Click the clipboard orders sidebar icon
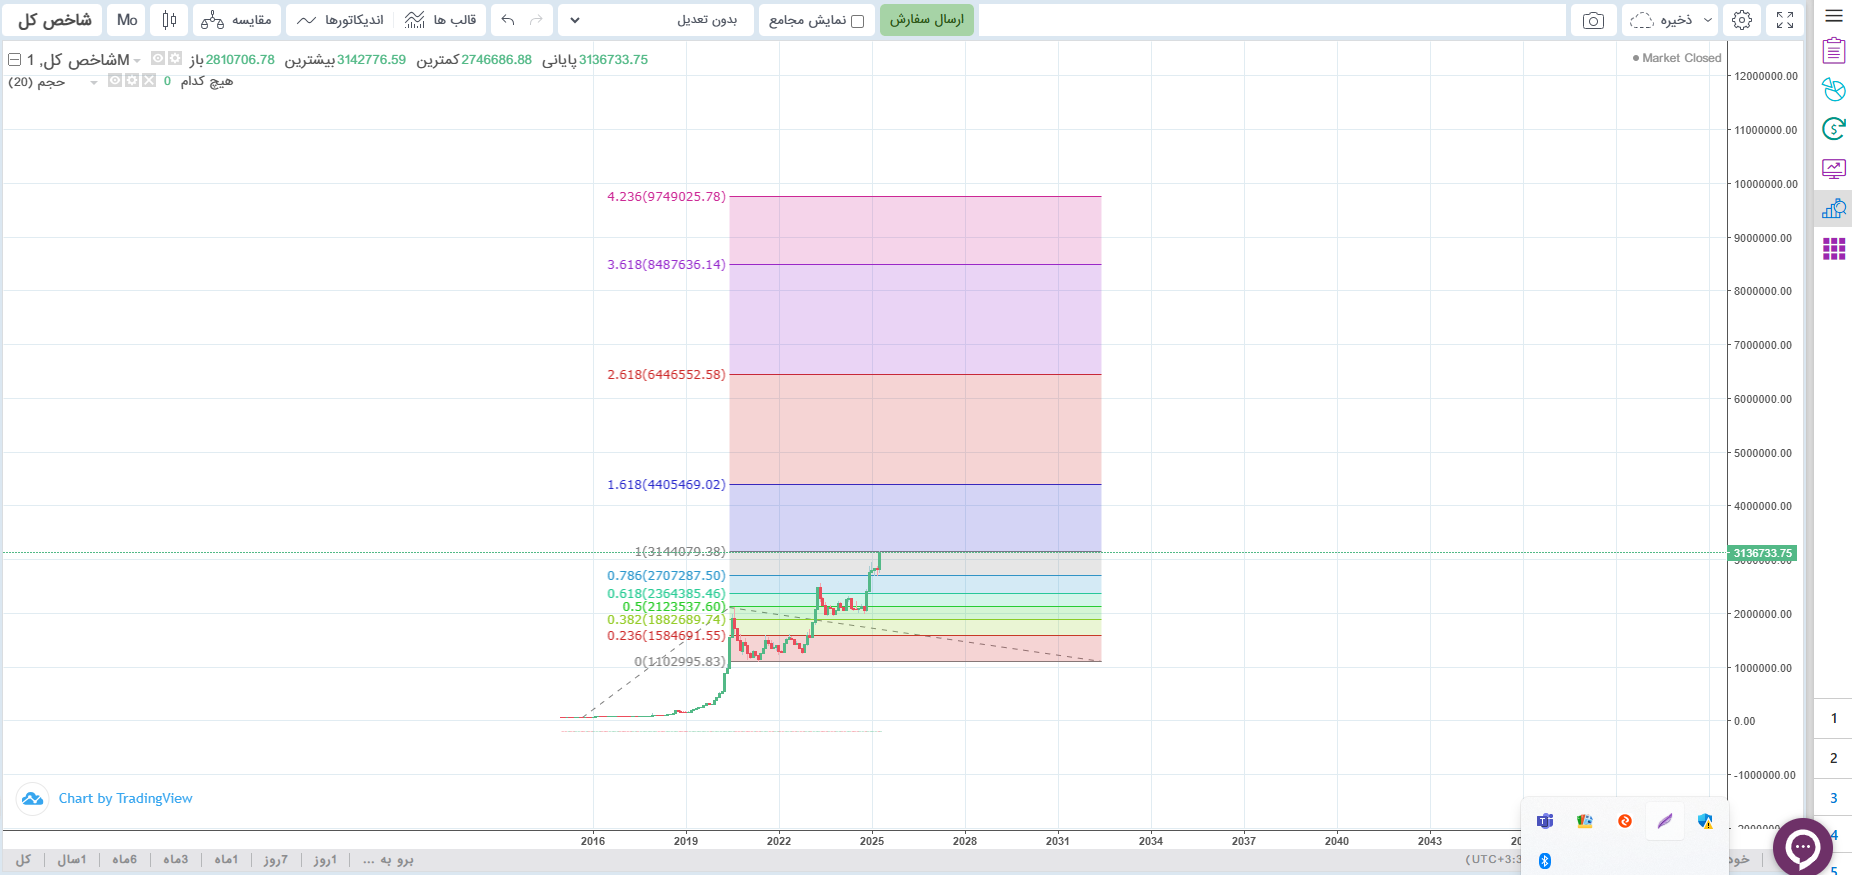This screenshot has width=1852, height=875. point(1833,50)
